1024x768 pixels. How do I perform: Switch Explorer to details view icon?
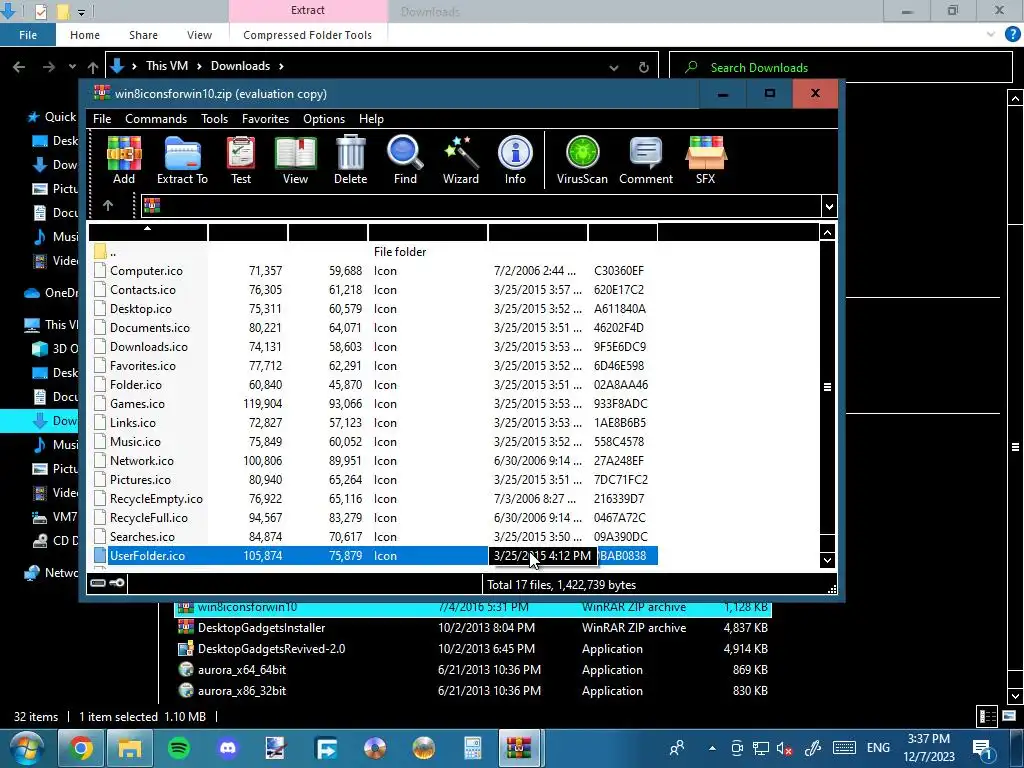[x=987, y=716]
